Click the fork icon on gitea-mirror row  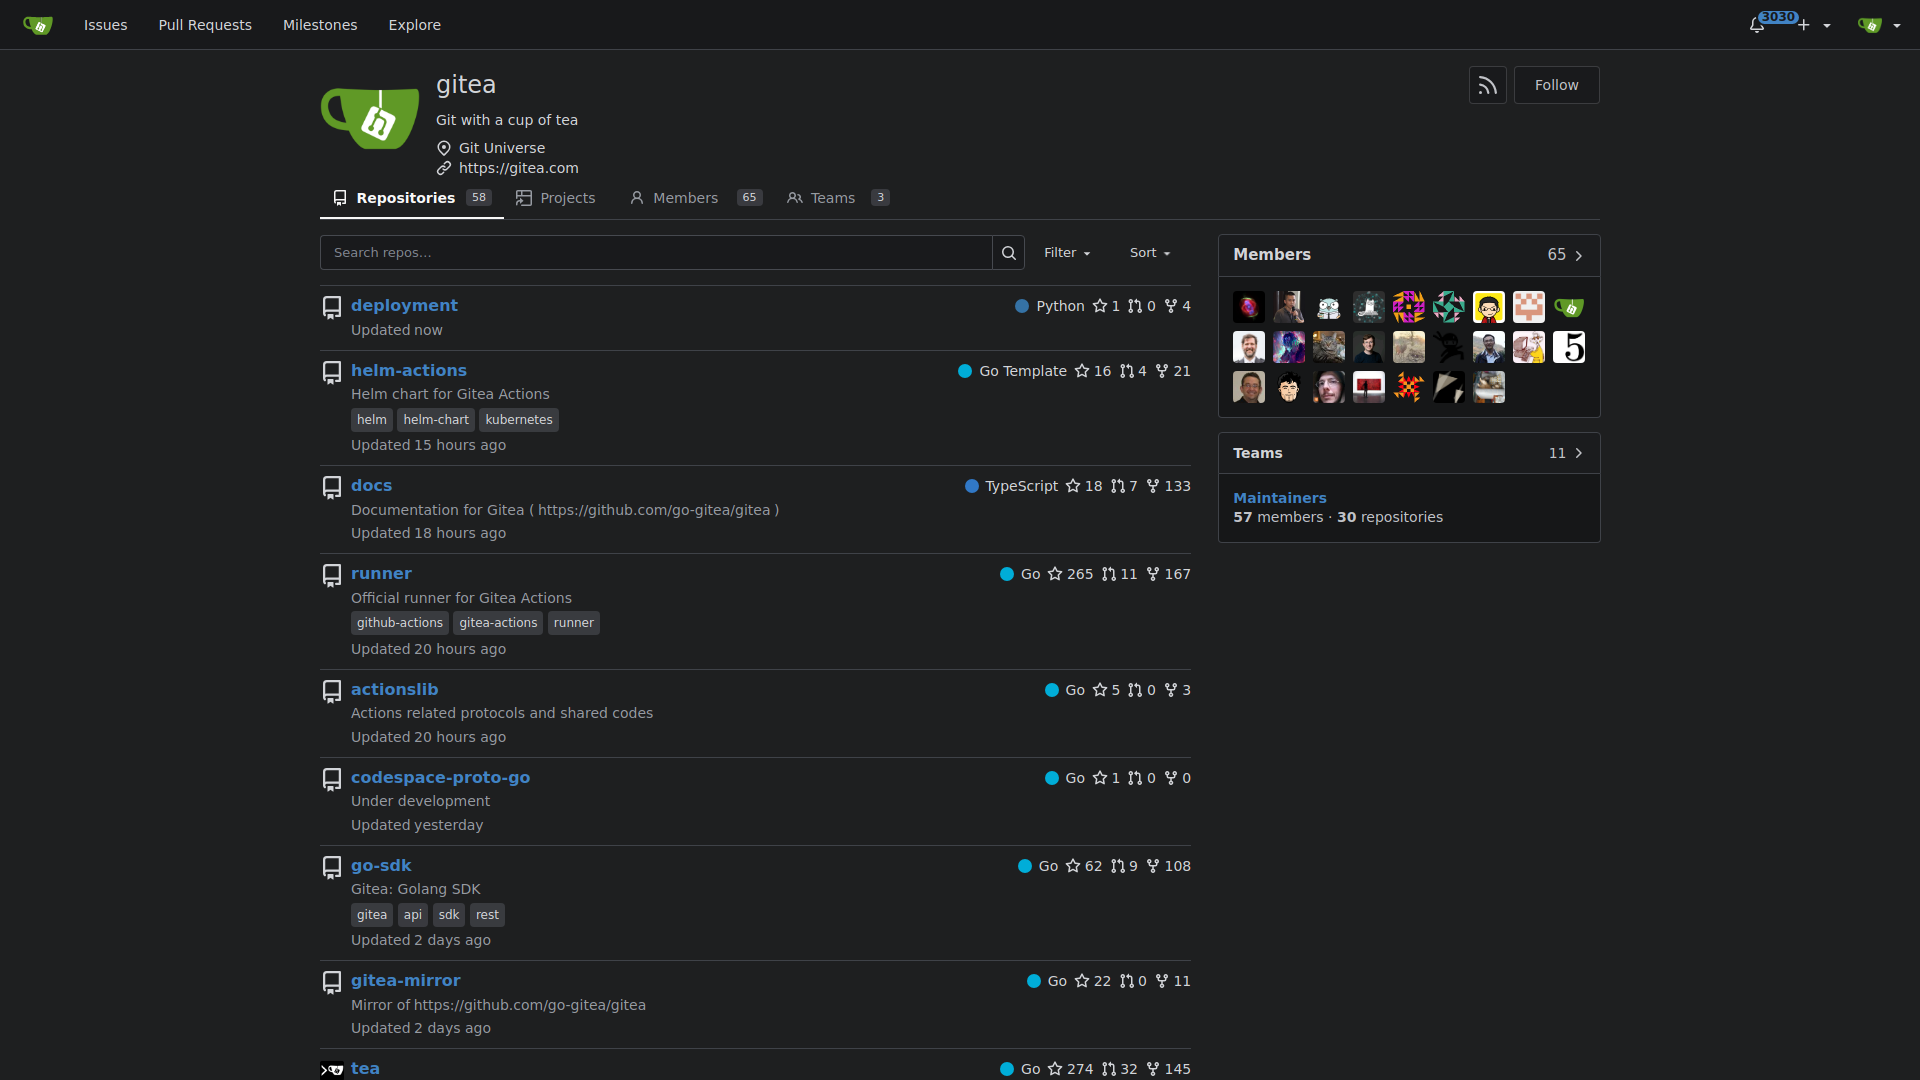[x=1162, y=981]
